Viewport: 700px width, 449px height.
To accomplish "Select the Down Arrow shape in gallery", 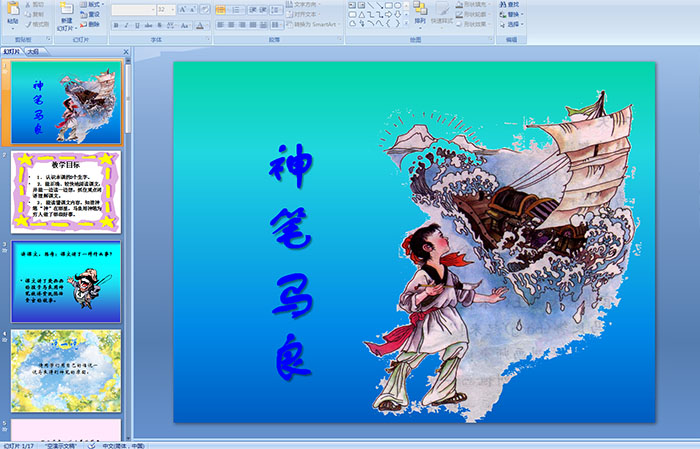I will (x=397, y=14).
